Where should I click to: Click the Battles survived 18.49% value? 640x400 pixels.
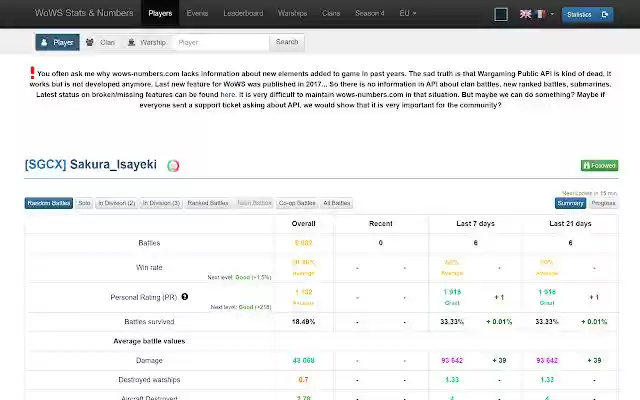pos(303,322)
